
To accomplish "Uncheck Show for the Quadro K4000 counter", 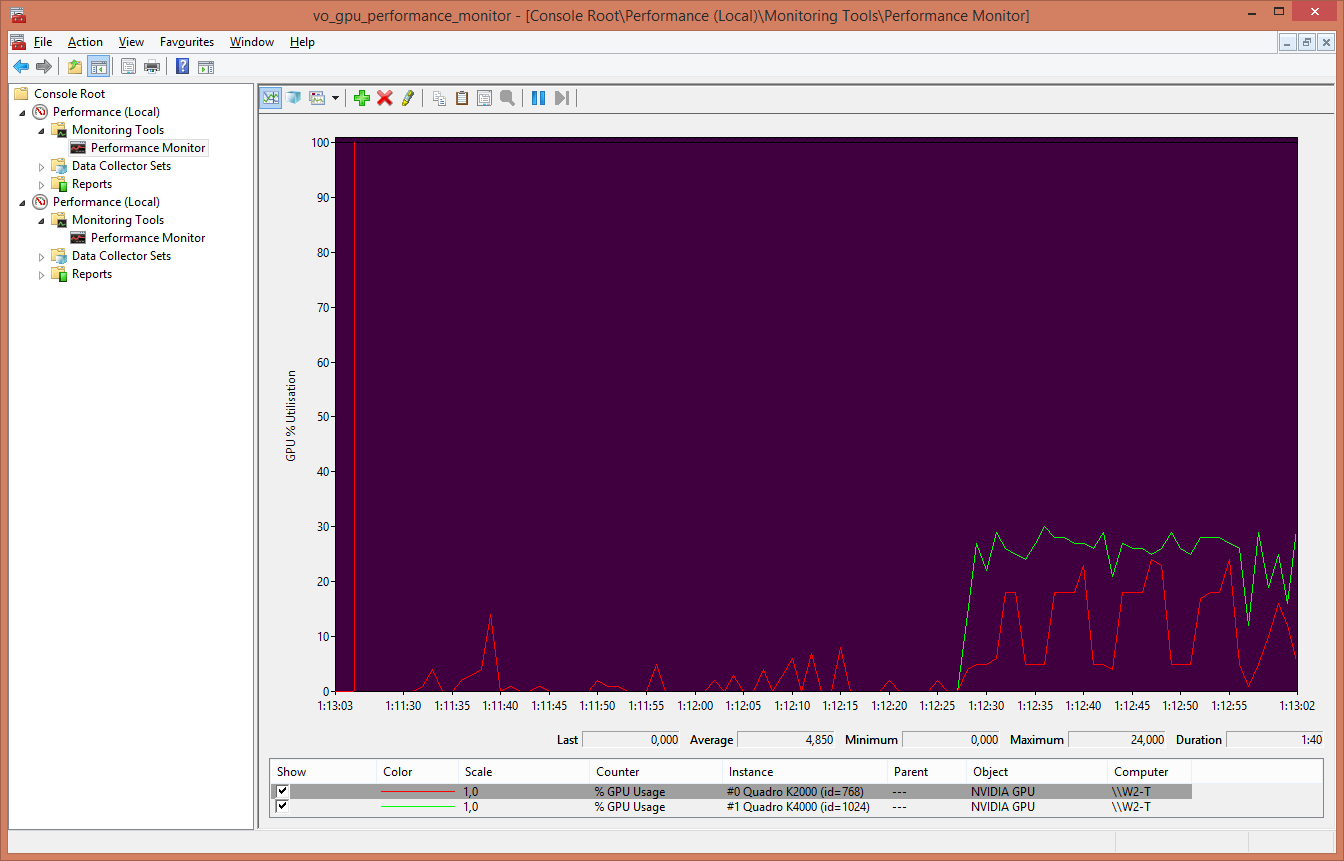I will pos(283,806).
